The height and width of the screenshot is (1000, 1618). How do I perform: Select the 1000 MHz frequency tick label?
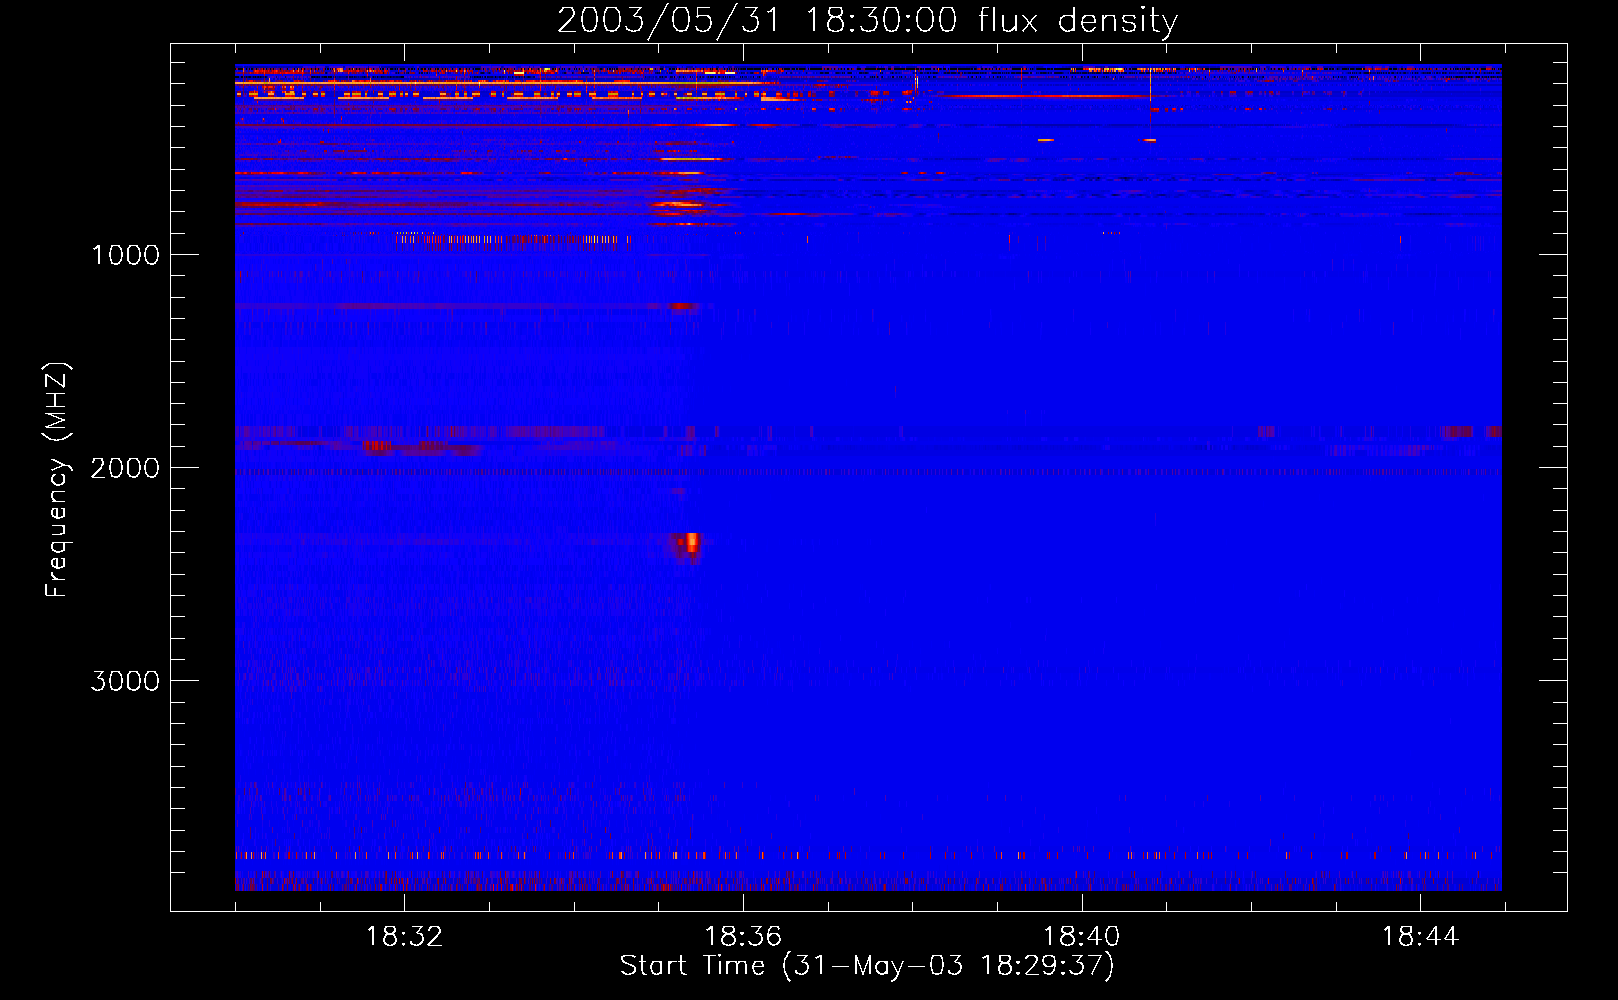coord(125,255)
